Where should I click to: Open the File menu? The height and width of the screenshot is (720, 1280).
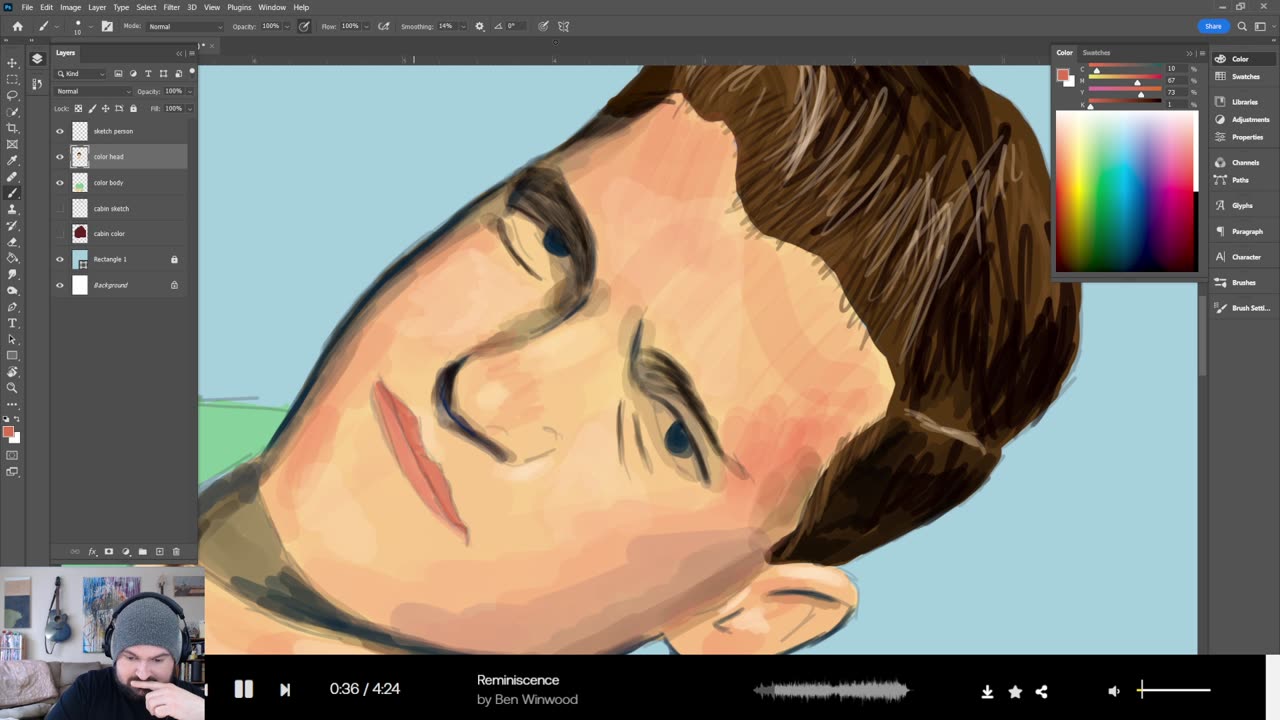pos(27,7)
